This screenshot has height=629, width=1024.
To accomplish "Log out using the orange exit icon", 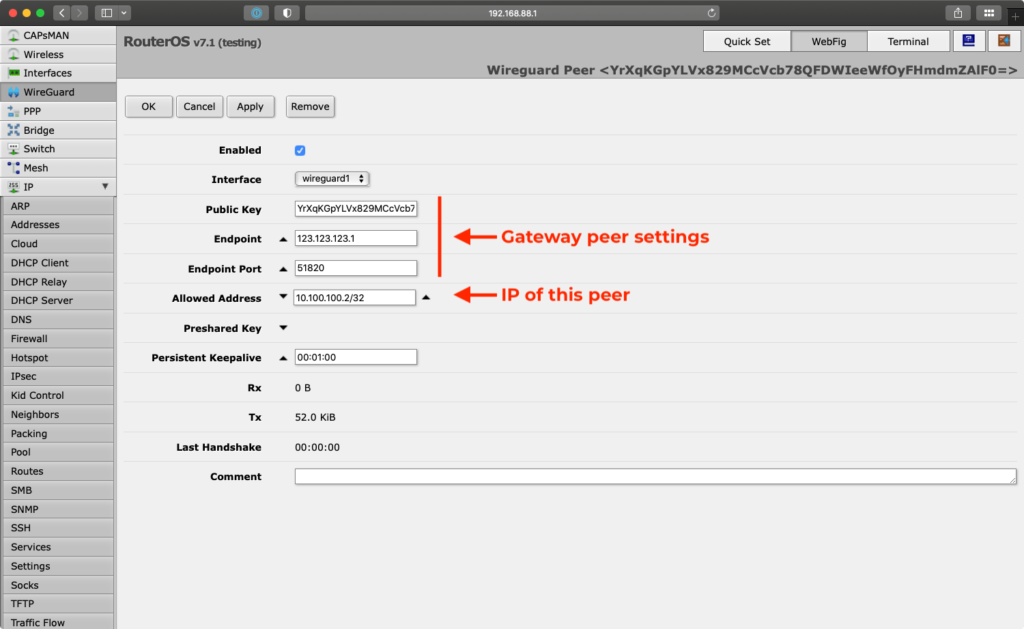I will pos(1004,41).
